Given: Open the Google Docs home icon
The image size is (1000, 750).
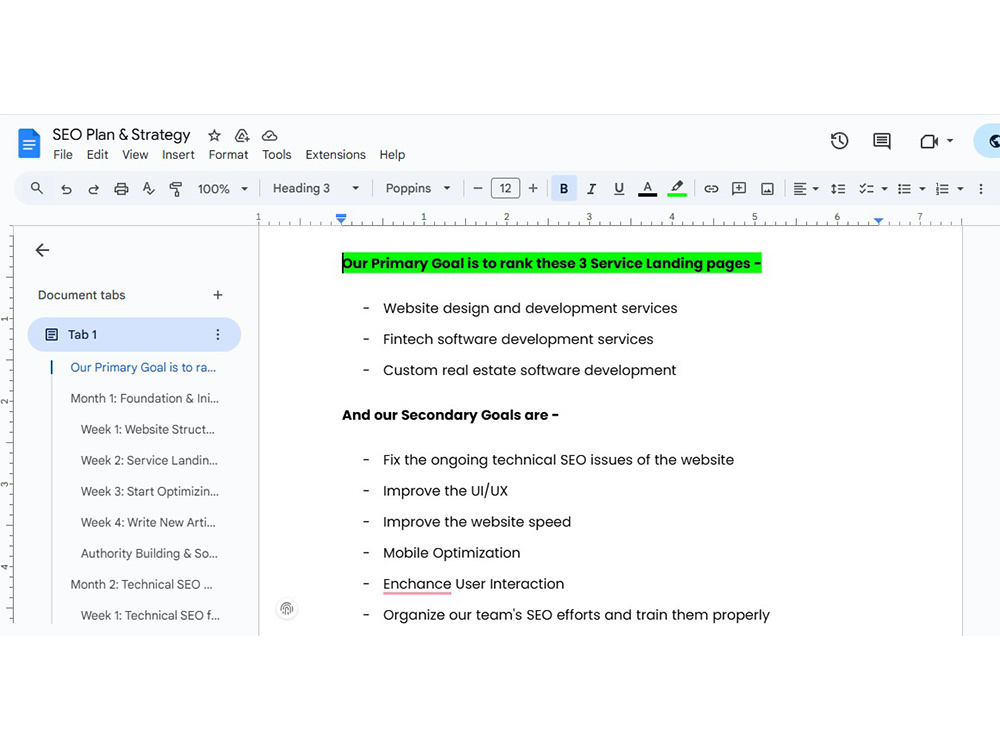Looking at the screenshot, I should click(x=29, y=143).
